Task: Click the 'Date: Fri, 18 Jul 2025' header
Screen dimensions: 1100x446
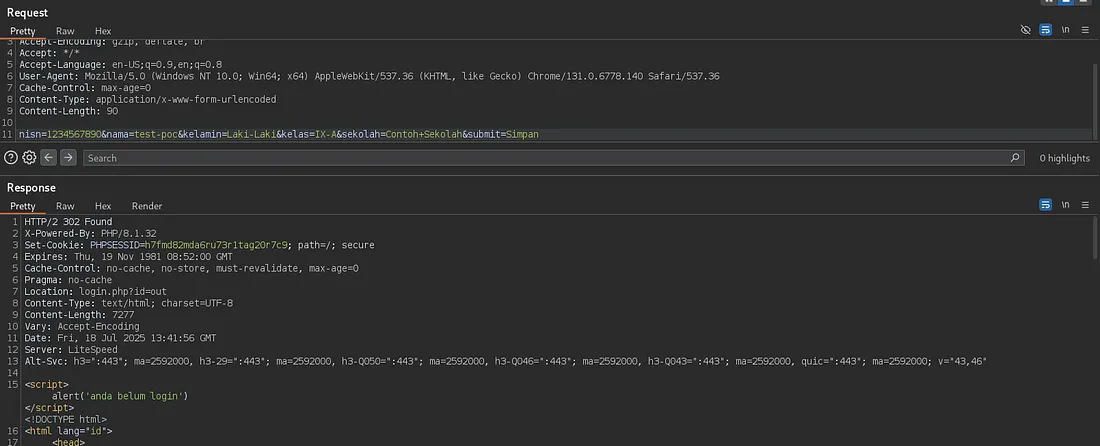Action: 120,337
